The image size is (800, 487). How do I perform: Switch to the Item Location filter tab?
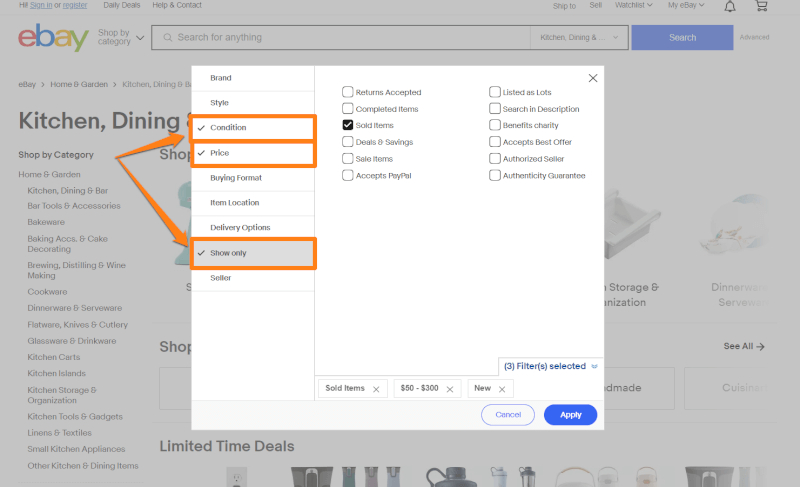(234, 203)
